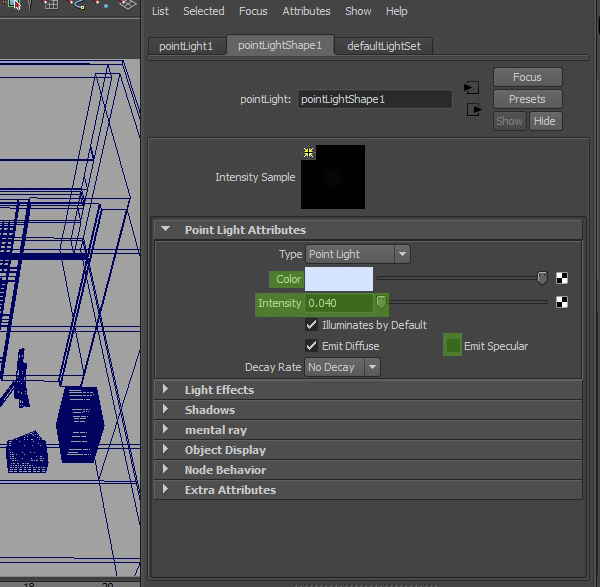Open the light Color swatch
The height and width of the screenshot is (587, 600).
[339, 279]
